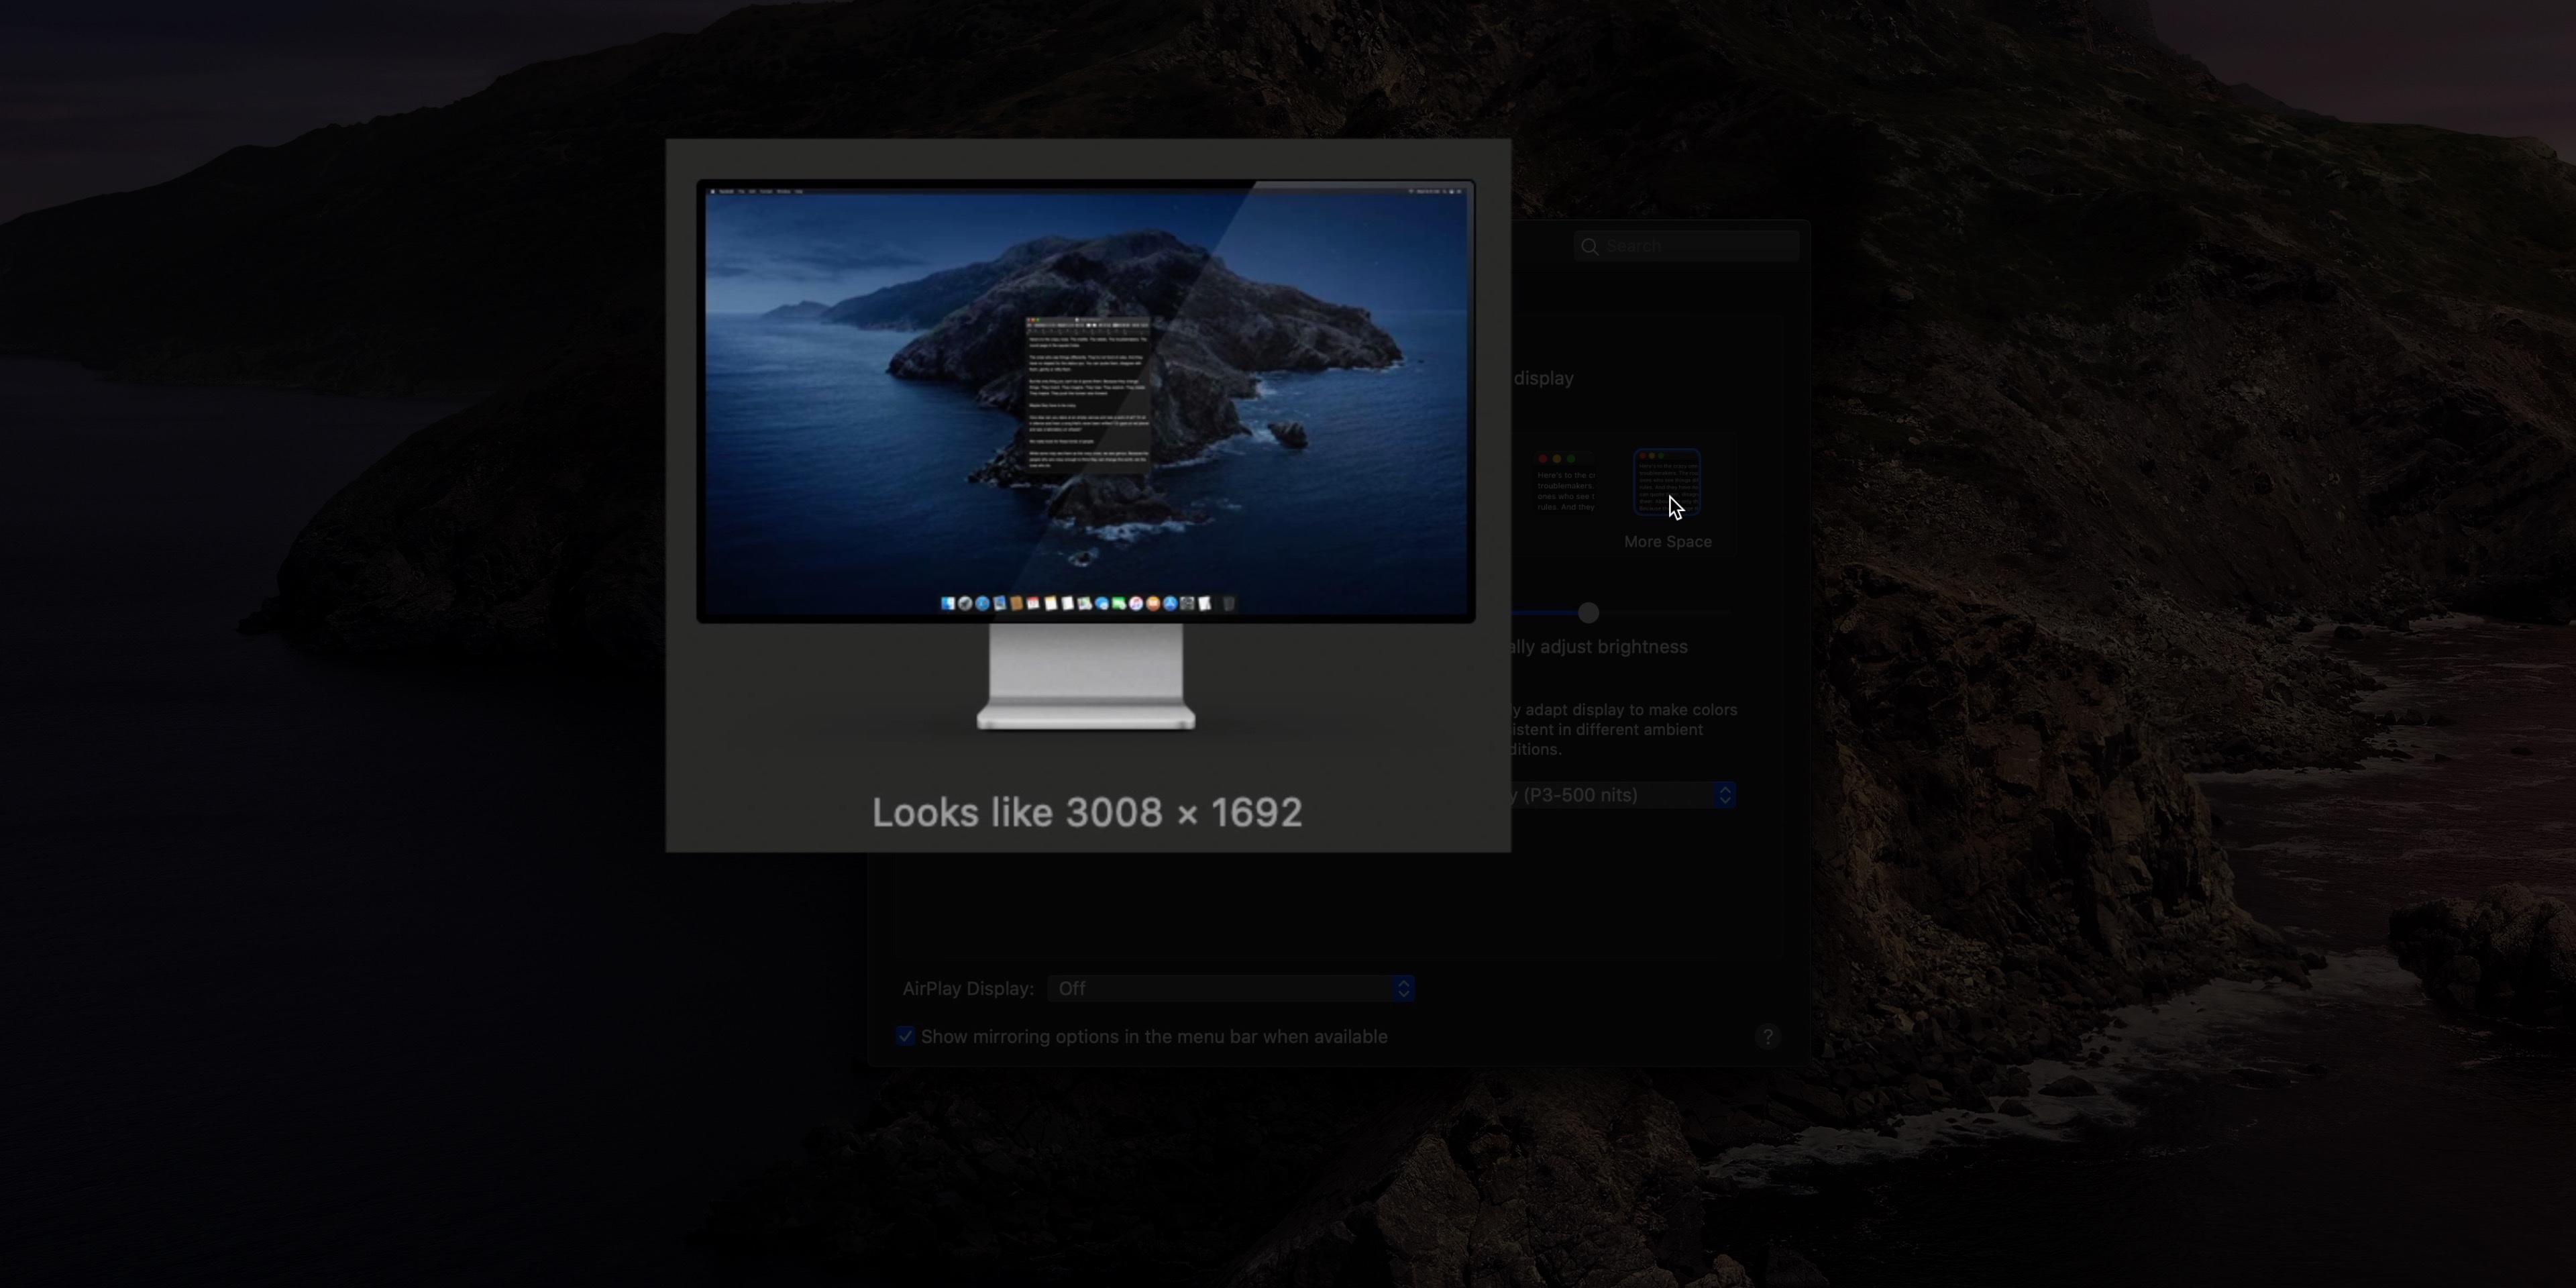Click the green FaceTime icon in the preview dock
2576x1288 pixels.
tap(1119, 604)
